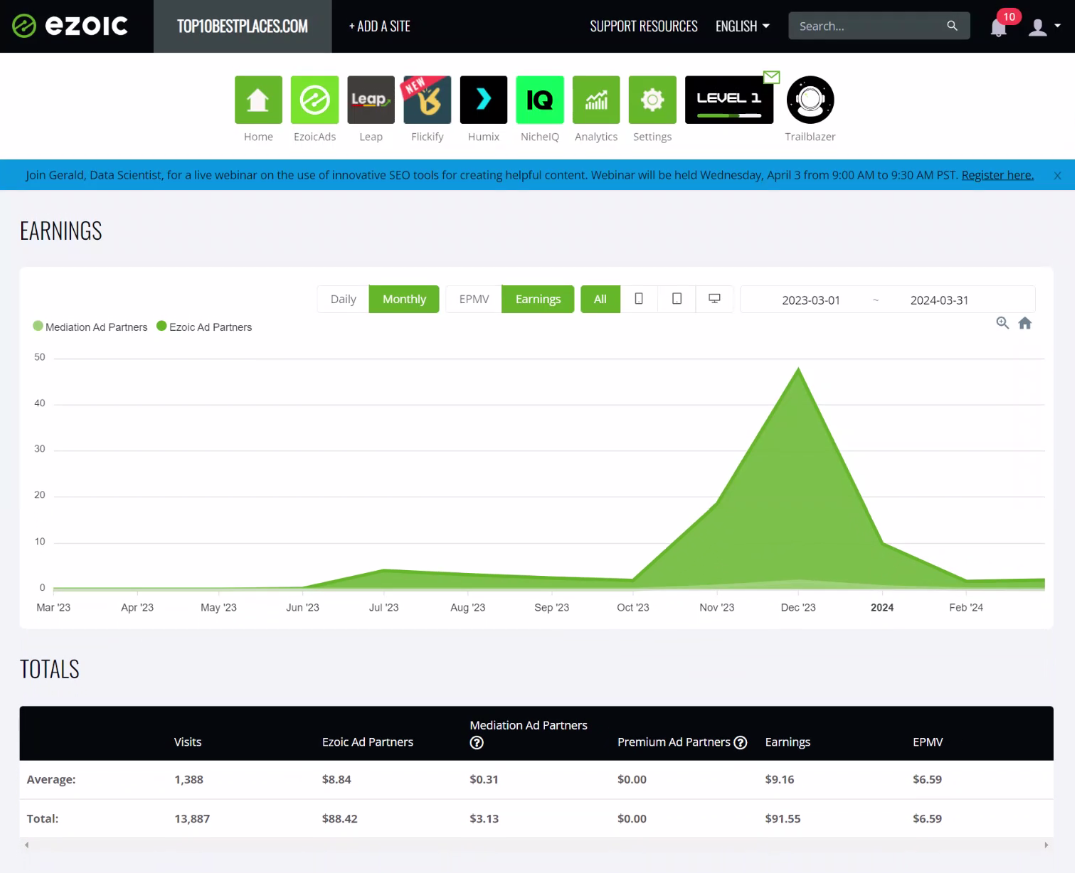Open Support Resources menu
Image resolution: width=1075 pixels, height=875 pixels.
644,26
